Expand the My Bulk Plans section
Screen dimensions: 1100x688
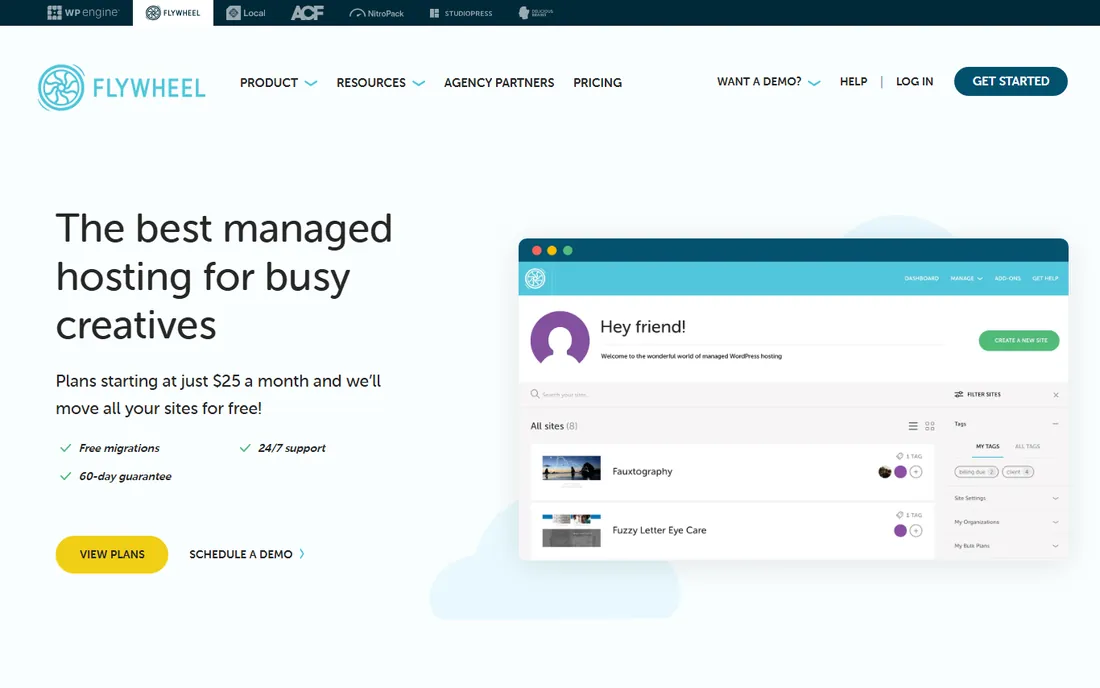pyautogui.click(x=1006, y=546)
